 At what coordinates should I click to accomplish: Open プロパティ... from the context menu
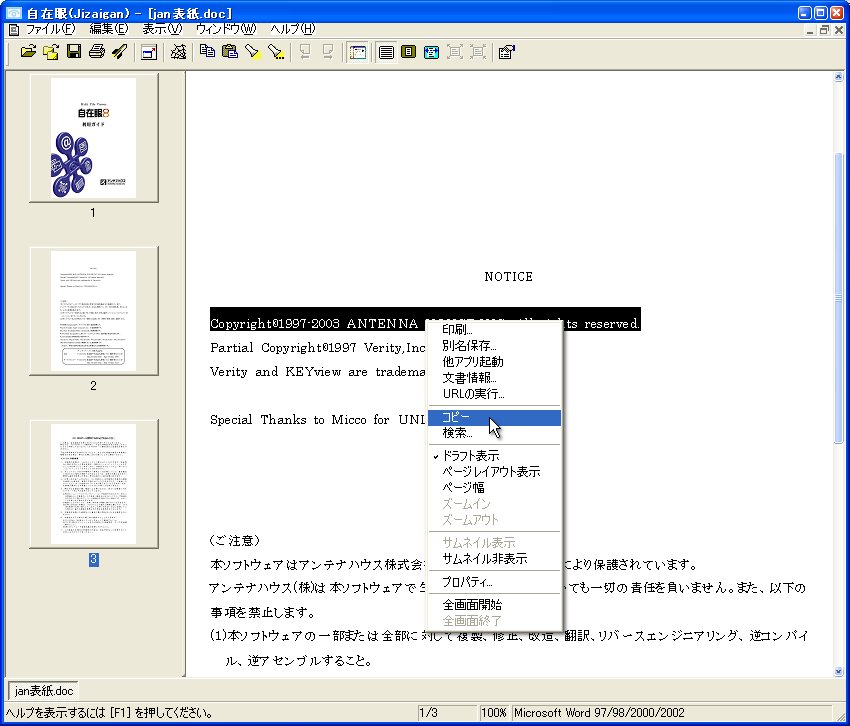pyautogui.click(x=494, y=582)
